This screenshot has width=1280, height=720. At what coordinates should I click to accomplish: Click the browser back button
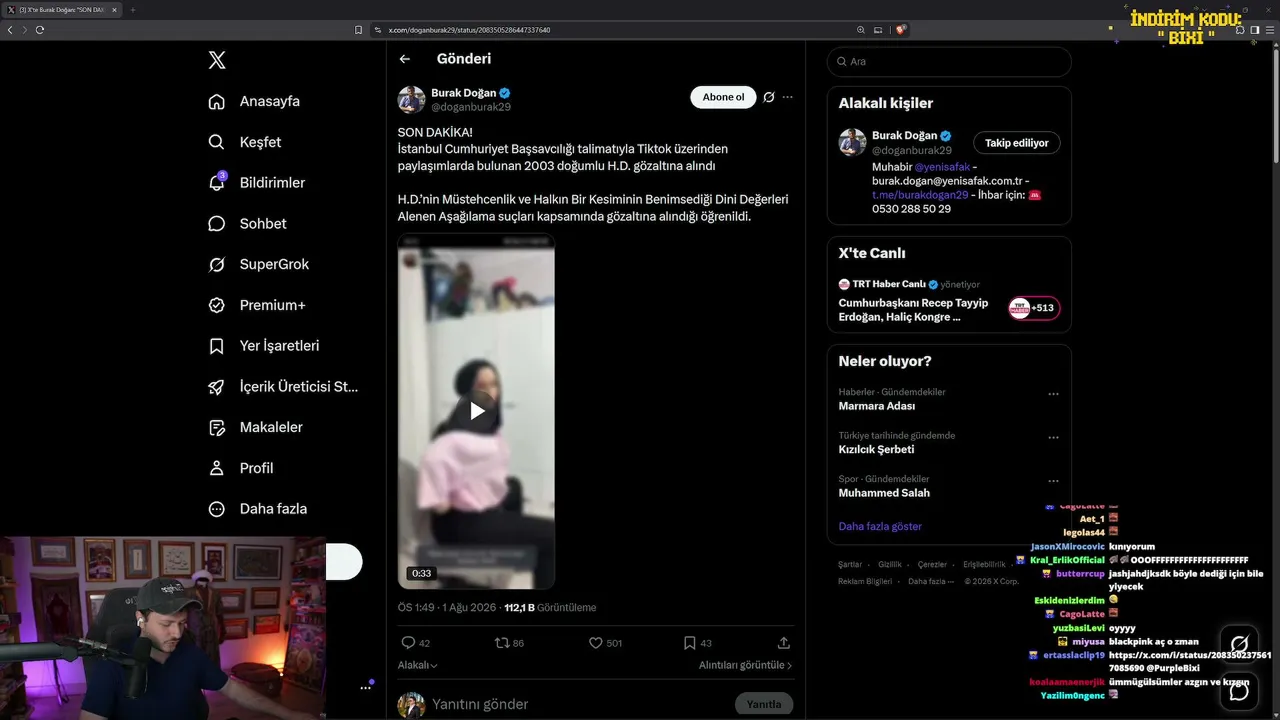(10, 30)
